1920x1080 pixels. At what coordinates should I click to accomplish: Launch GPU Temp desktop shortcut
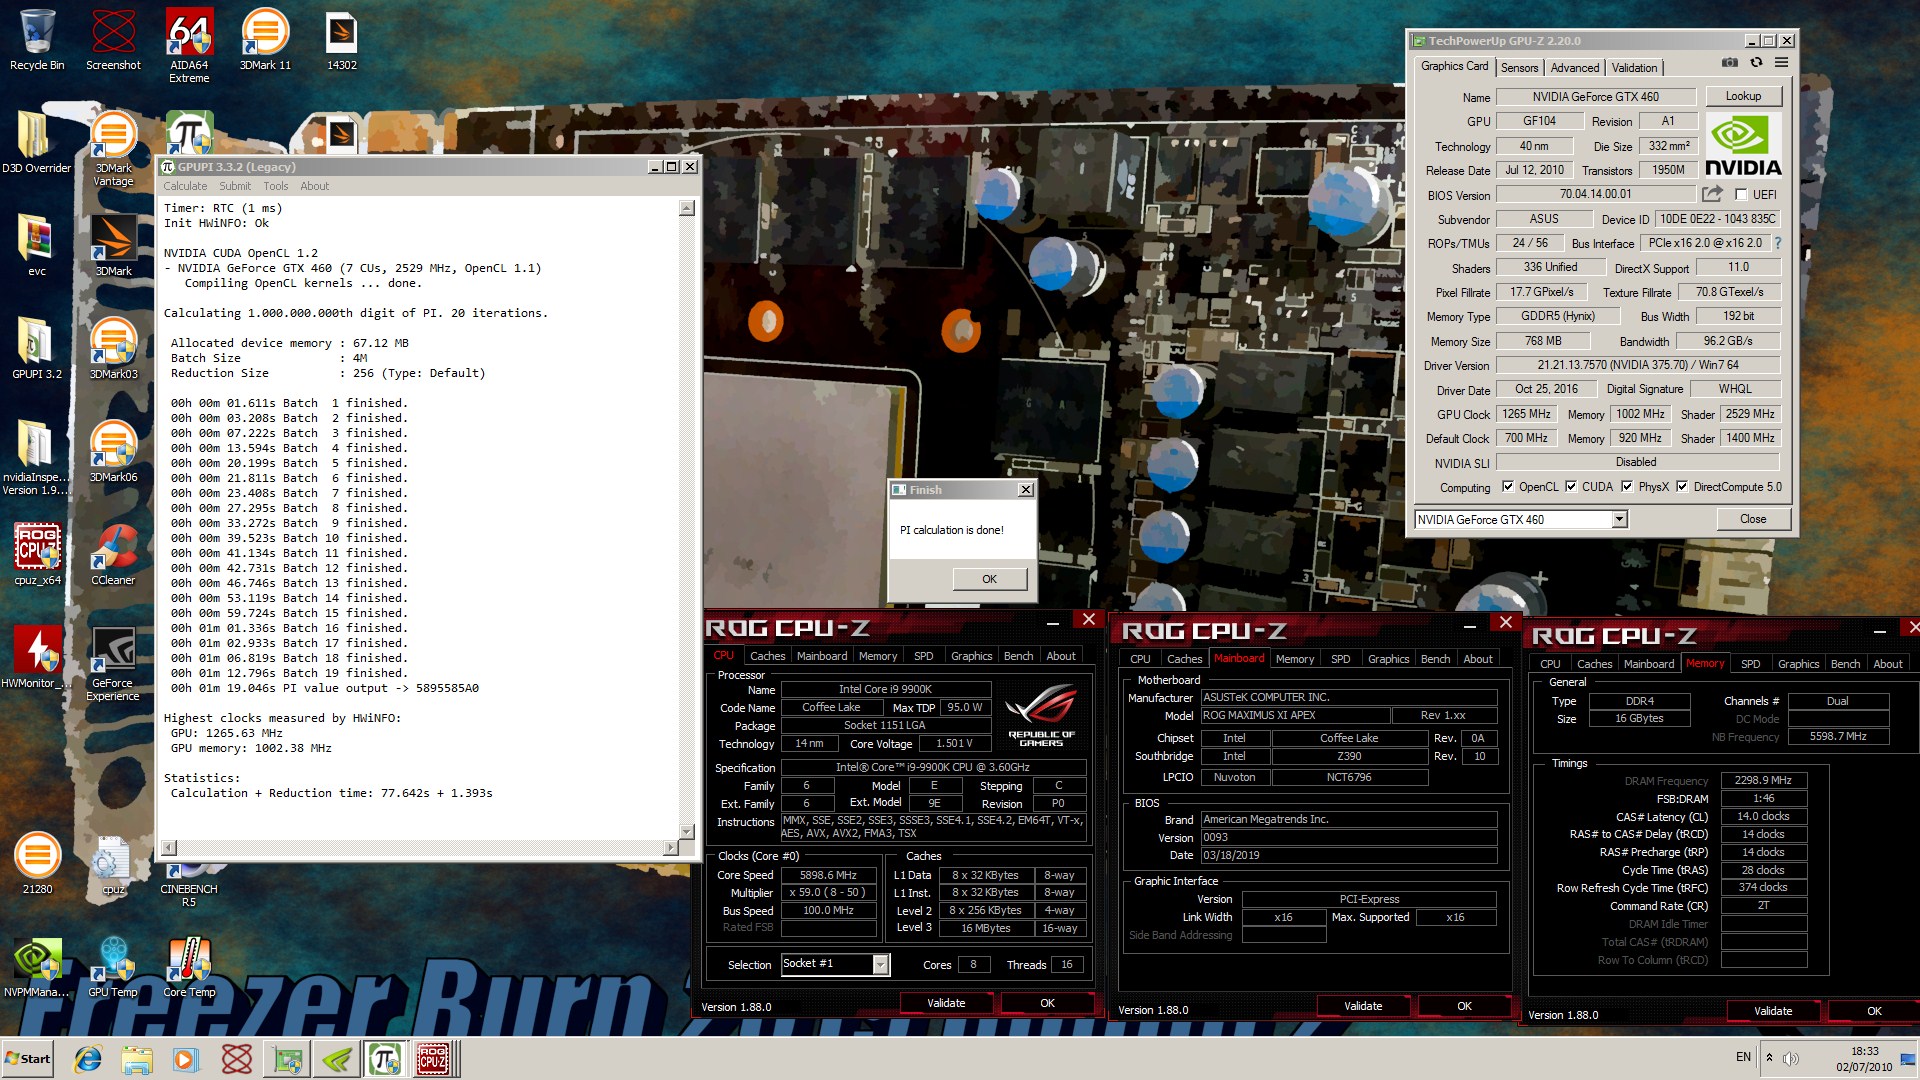coord(113,968)
